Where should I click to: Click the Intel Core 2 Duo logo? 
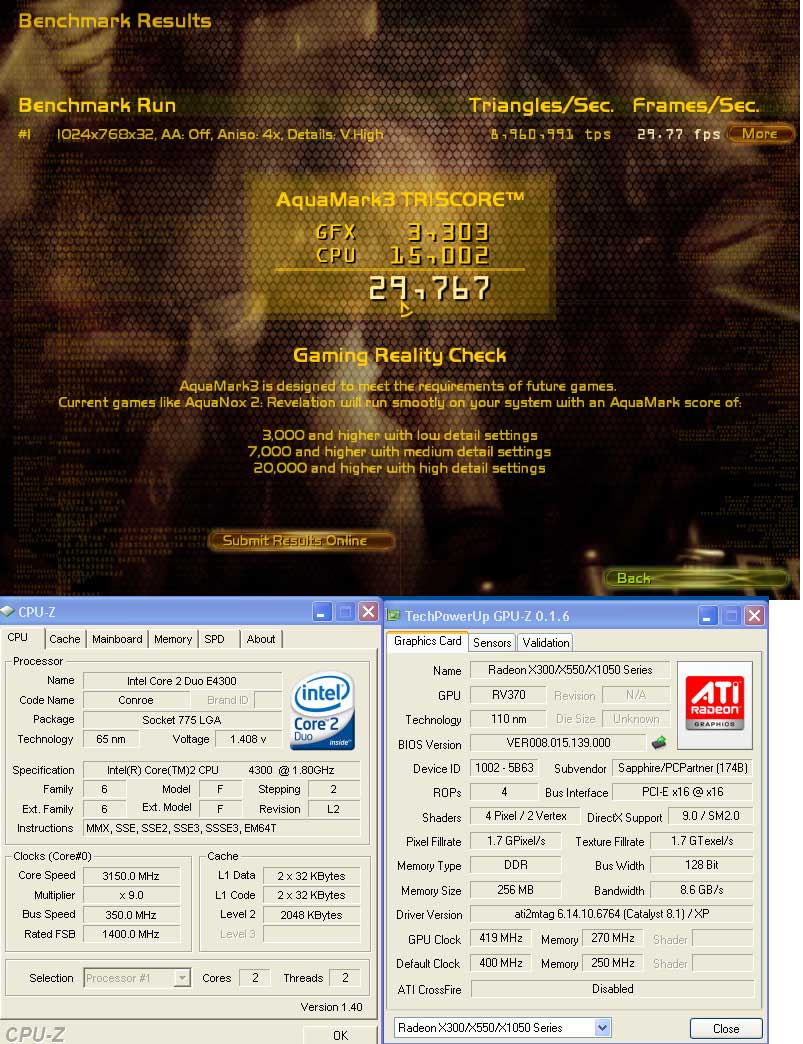(323, 710)
